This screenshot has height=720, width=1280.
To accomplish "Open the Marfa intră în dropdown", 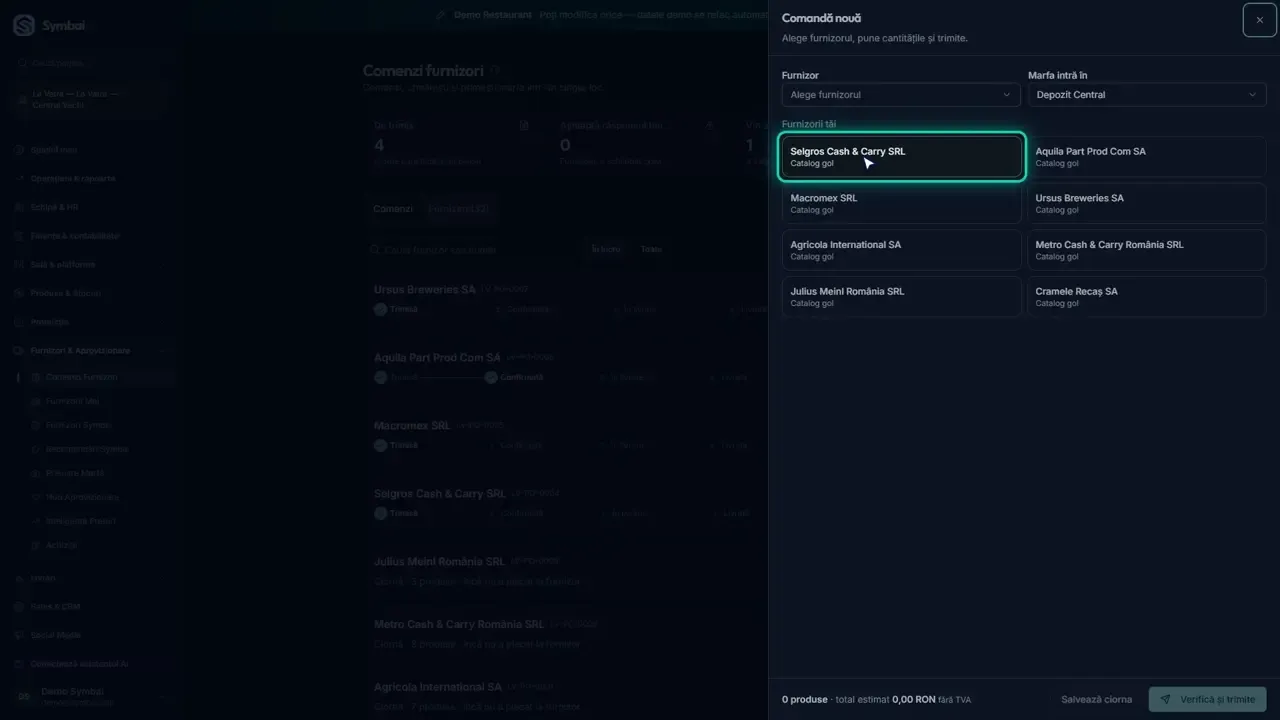I will tap(1147, 95).
